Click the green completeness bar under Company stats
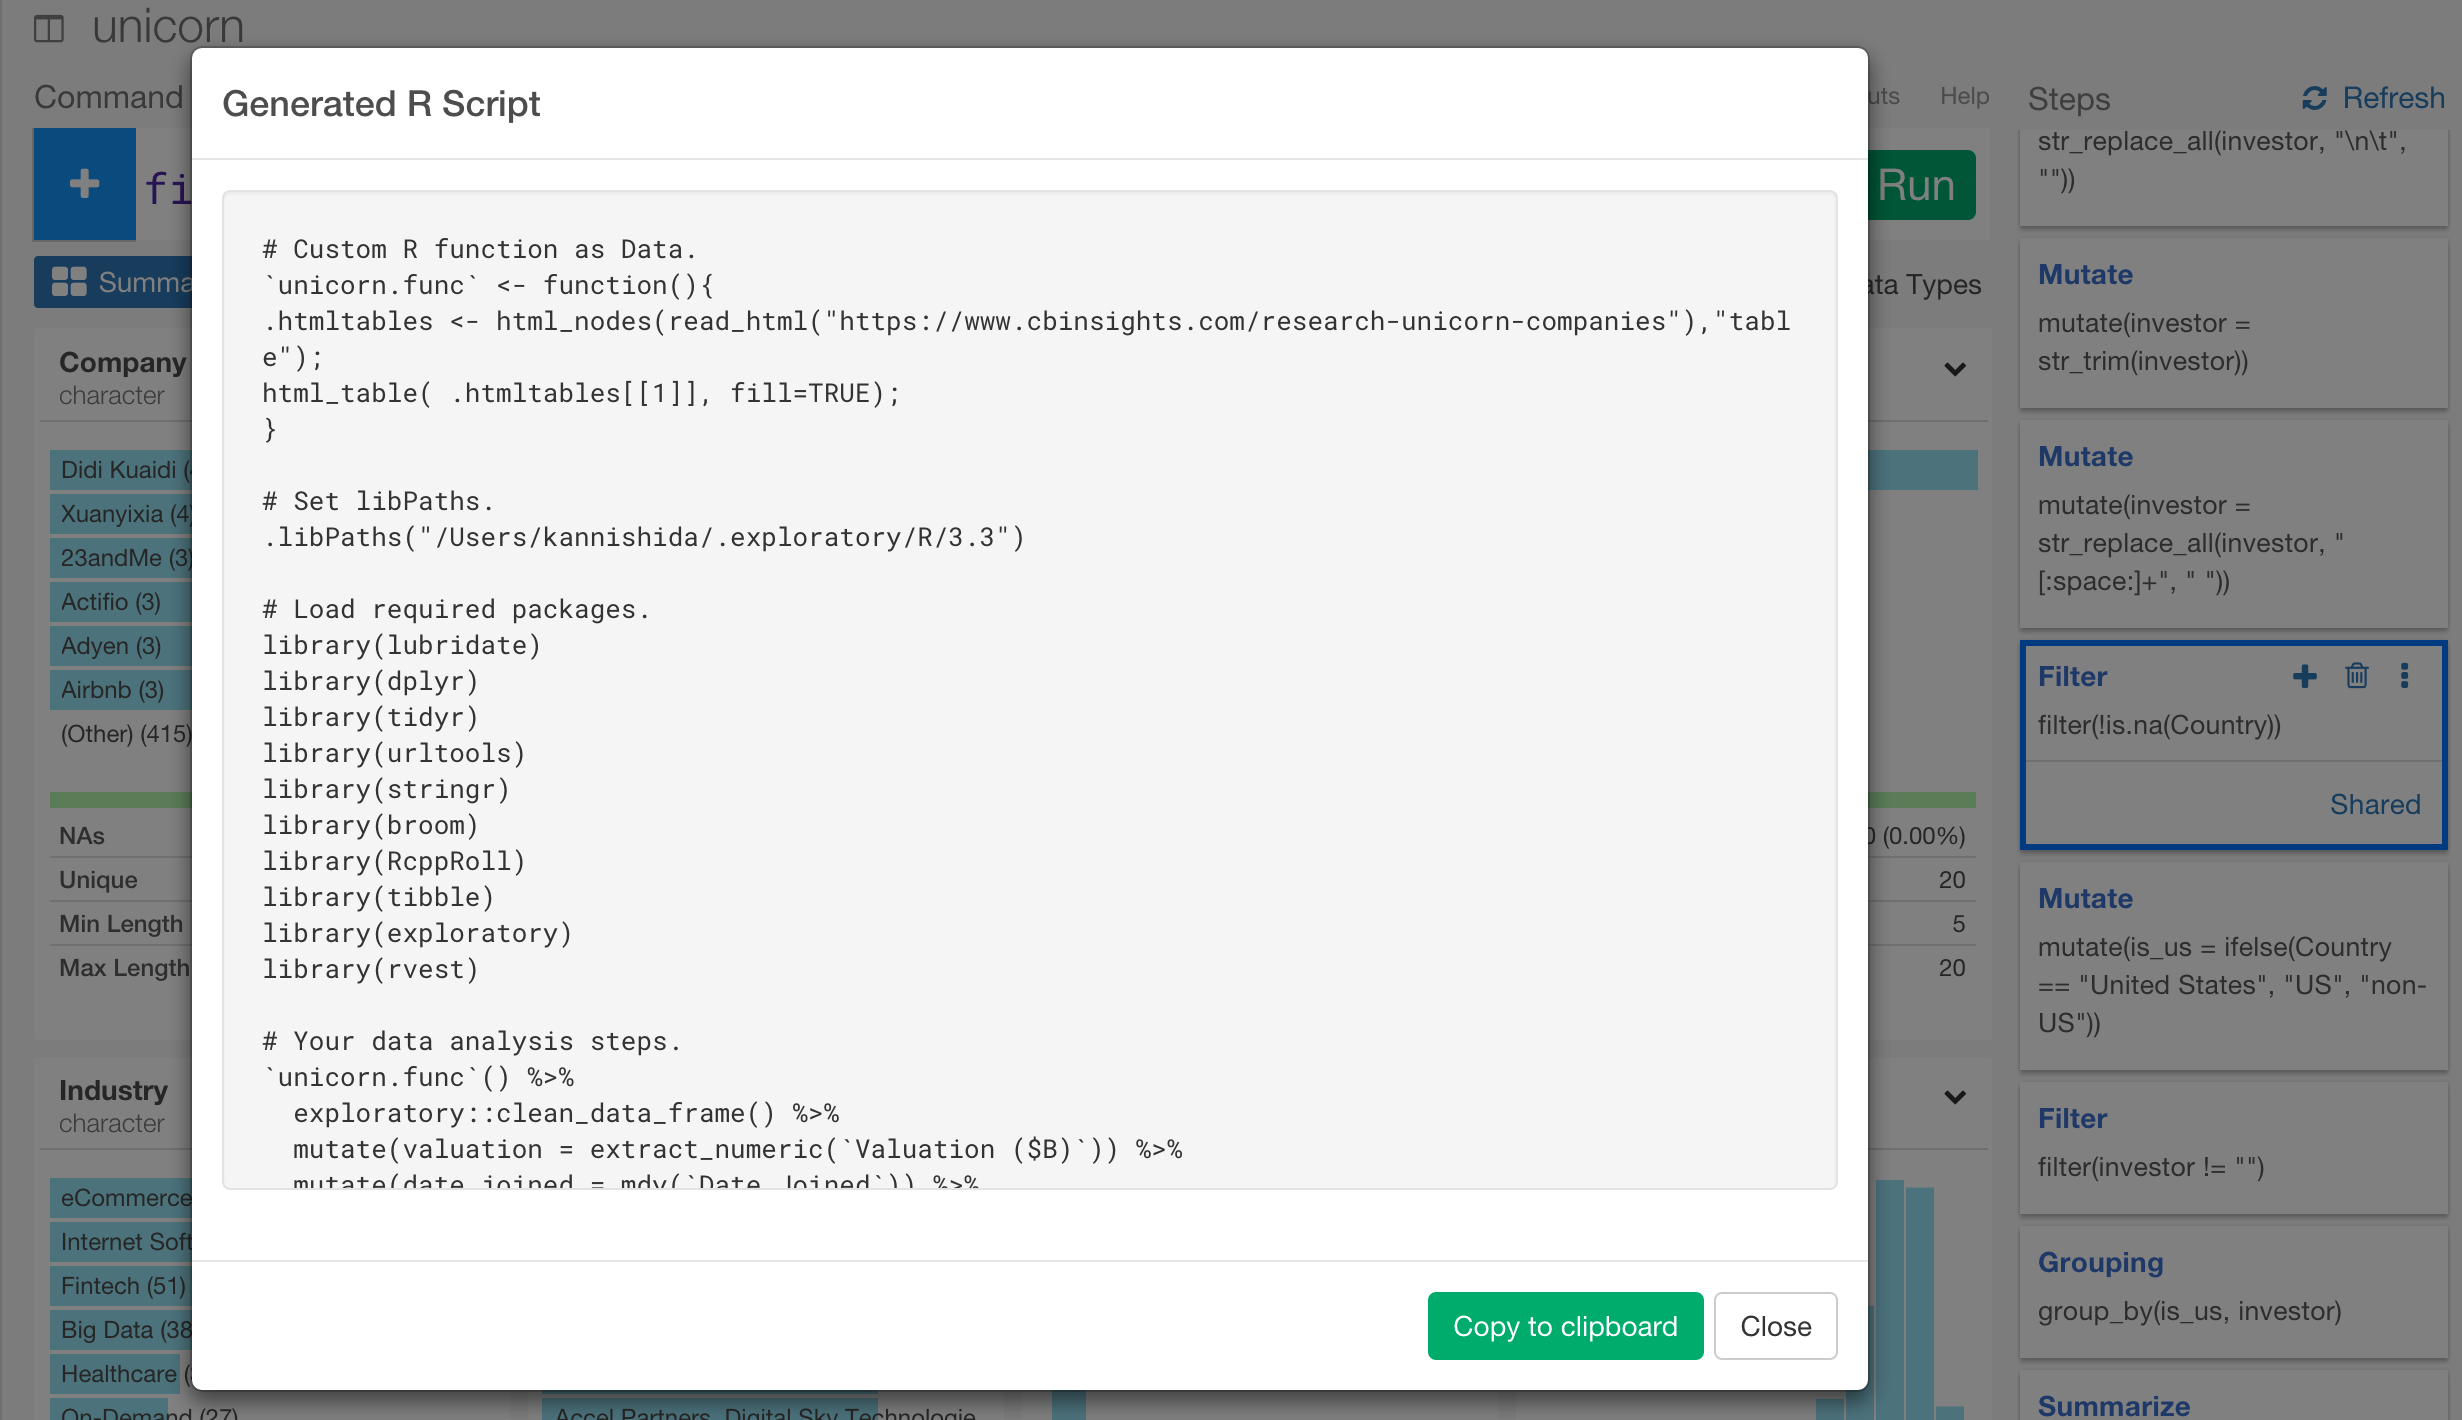 click(119, 800)
